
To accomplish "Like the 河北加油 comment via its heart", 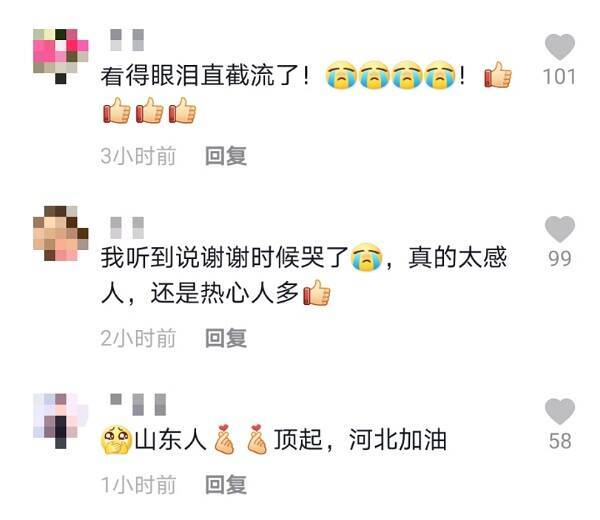I will click(559, 411).
